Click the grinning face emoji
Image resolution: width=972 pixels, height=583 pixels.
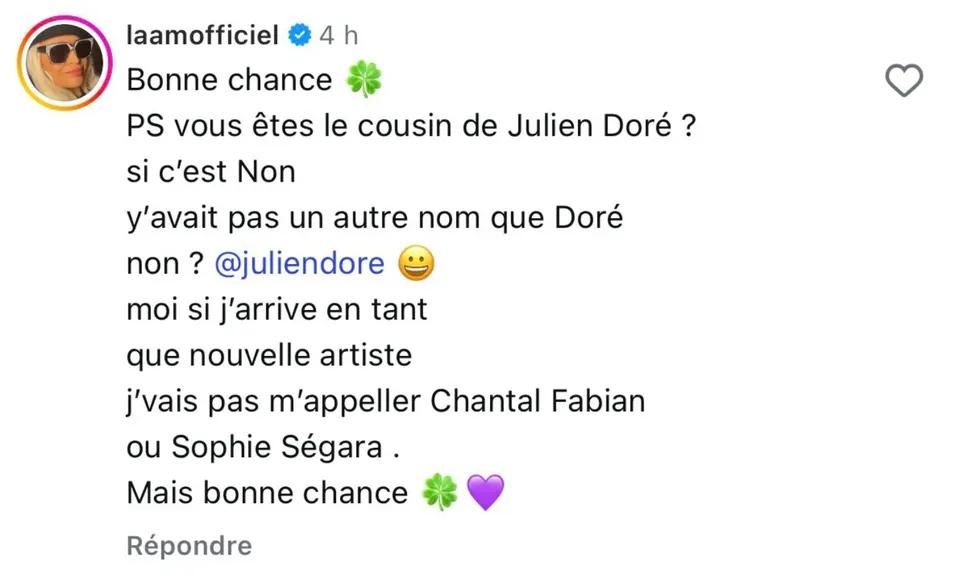point(416,264)
